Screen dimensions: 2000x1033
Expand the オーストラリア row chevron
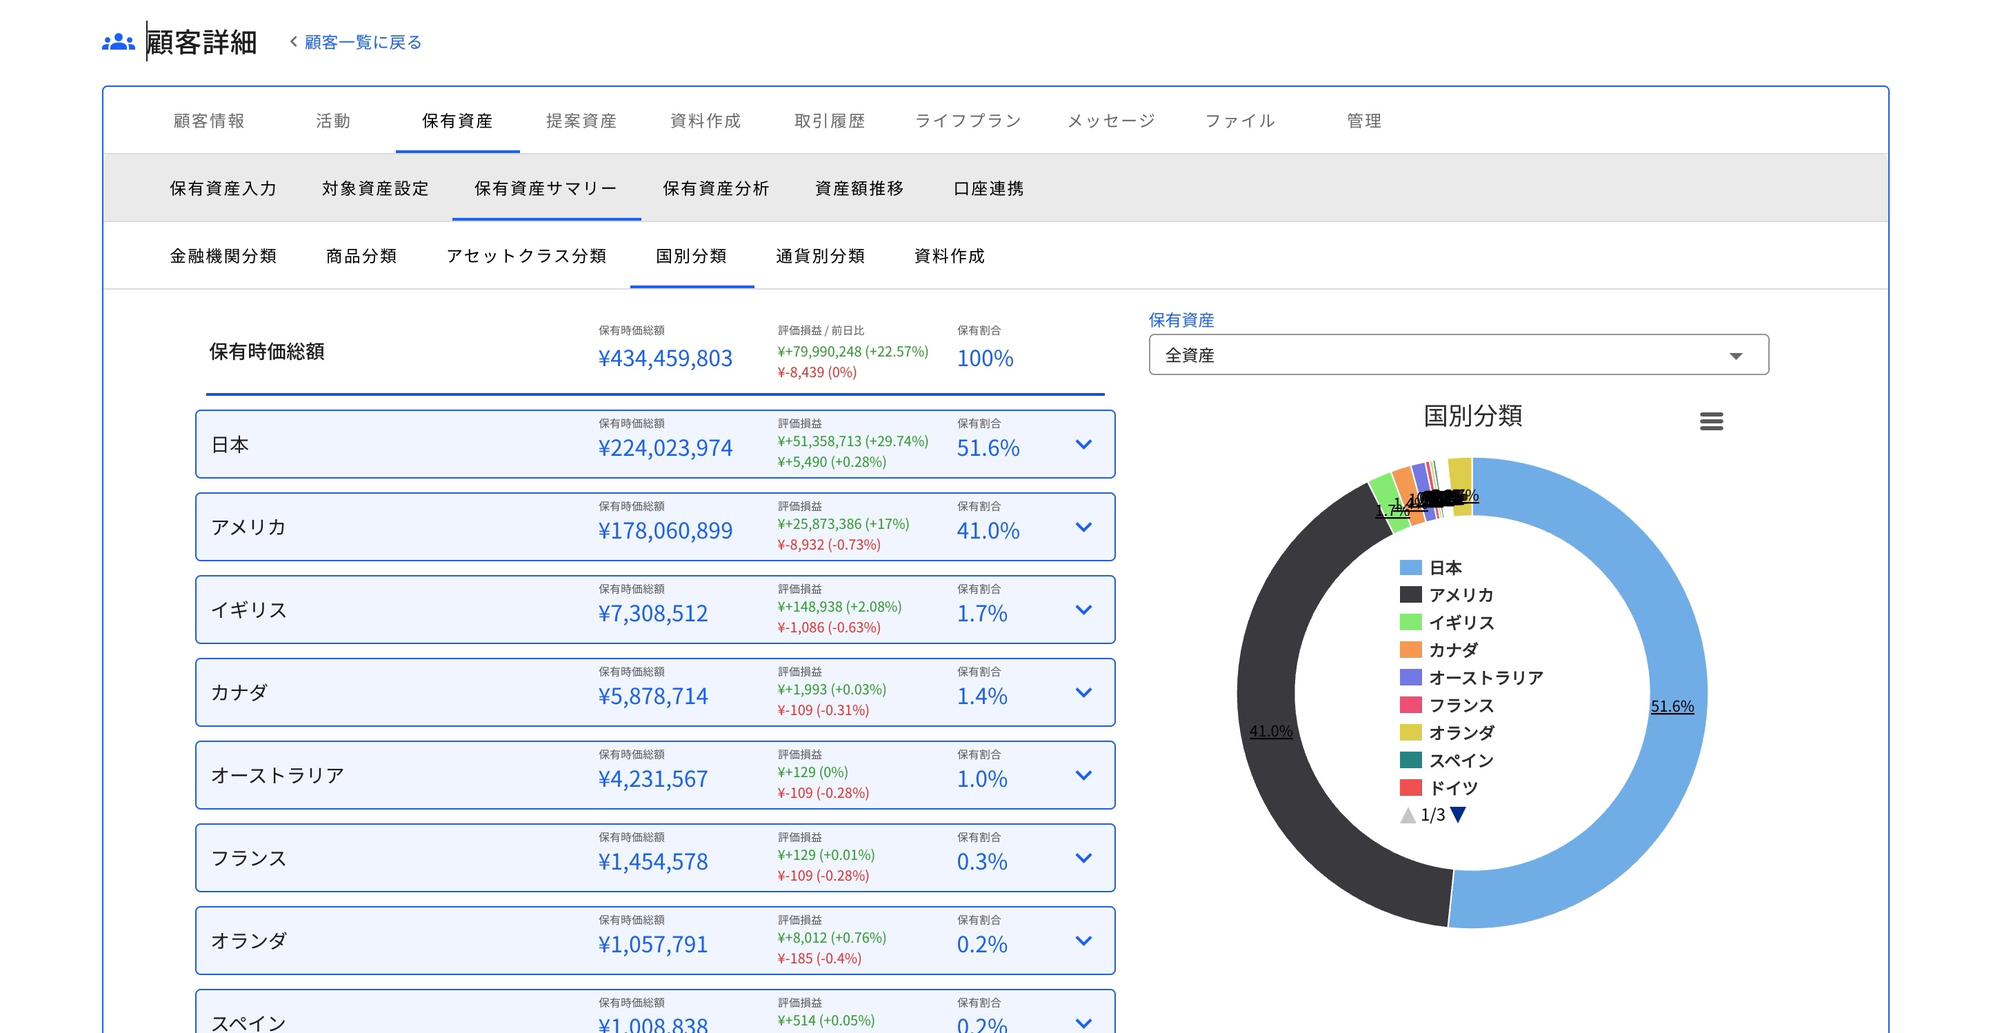(x=1084, y=775)
